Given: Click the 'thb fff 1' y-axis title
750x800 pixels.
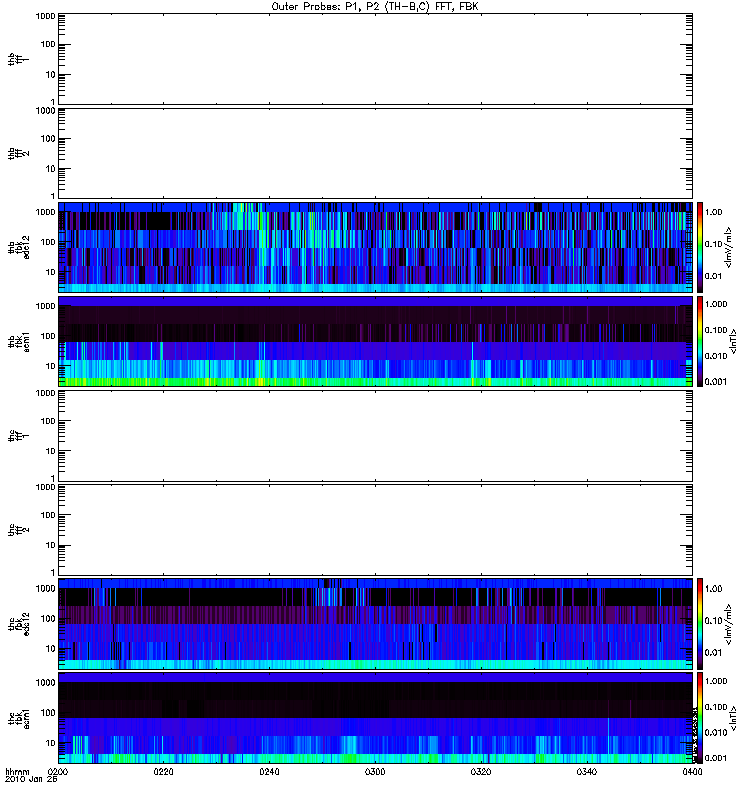Looking at the screenshot, I should point(18,59).
